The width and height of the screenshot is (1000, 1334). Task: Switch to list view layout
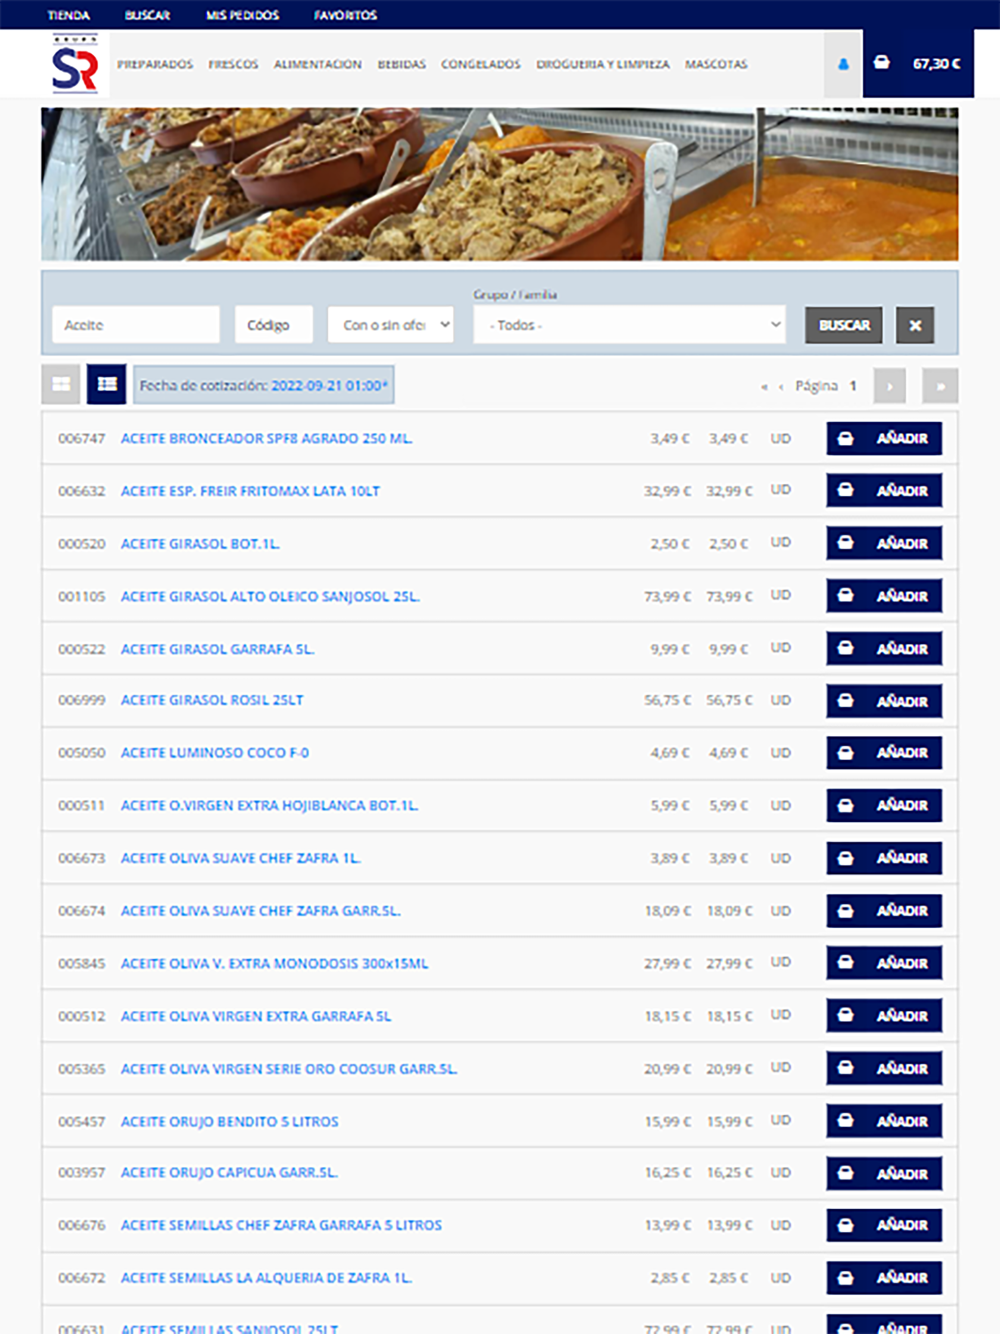click(106, 385)
